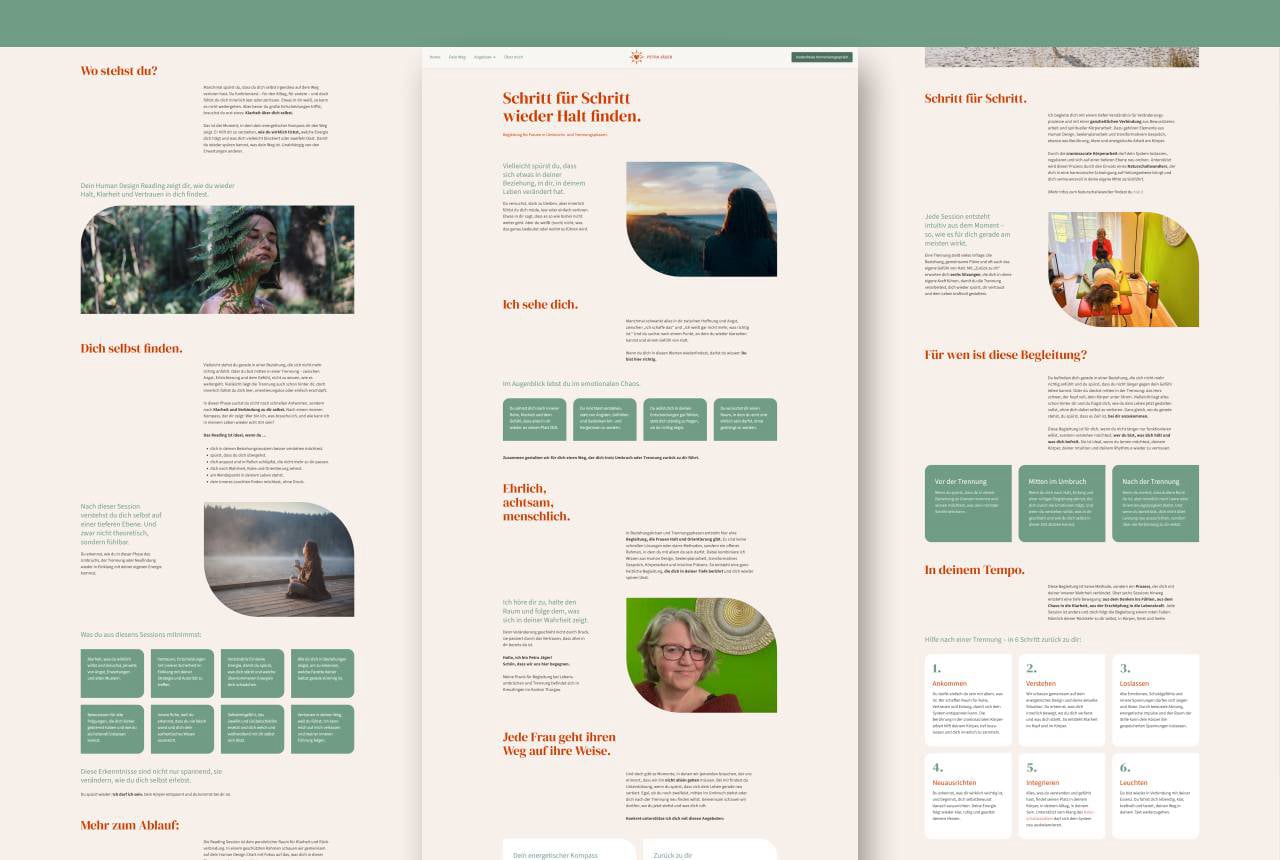Screen dimensions: 1280x860
Task: Open the Angebote dropdown in the navbar
Action: pos(484,57)
